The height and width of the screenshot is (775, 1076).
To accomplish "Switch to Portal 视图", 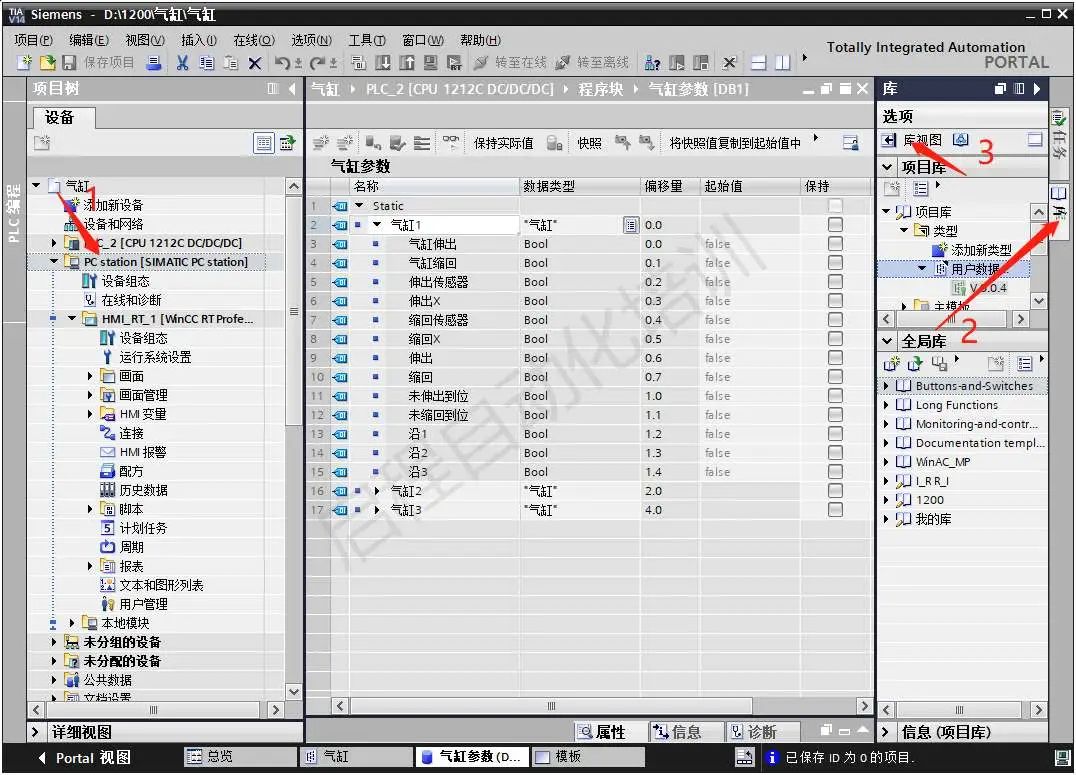I will (x=84, y=758).
